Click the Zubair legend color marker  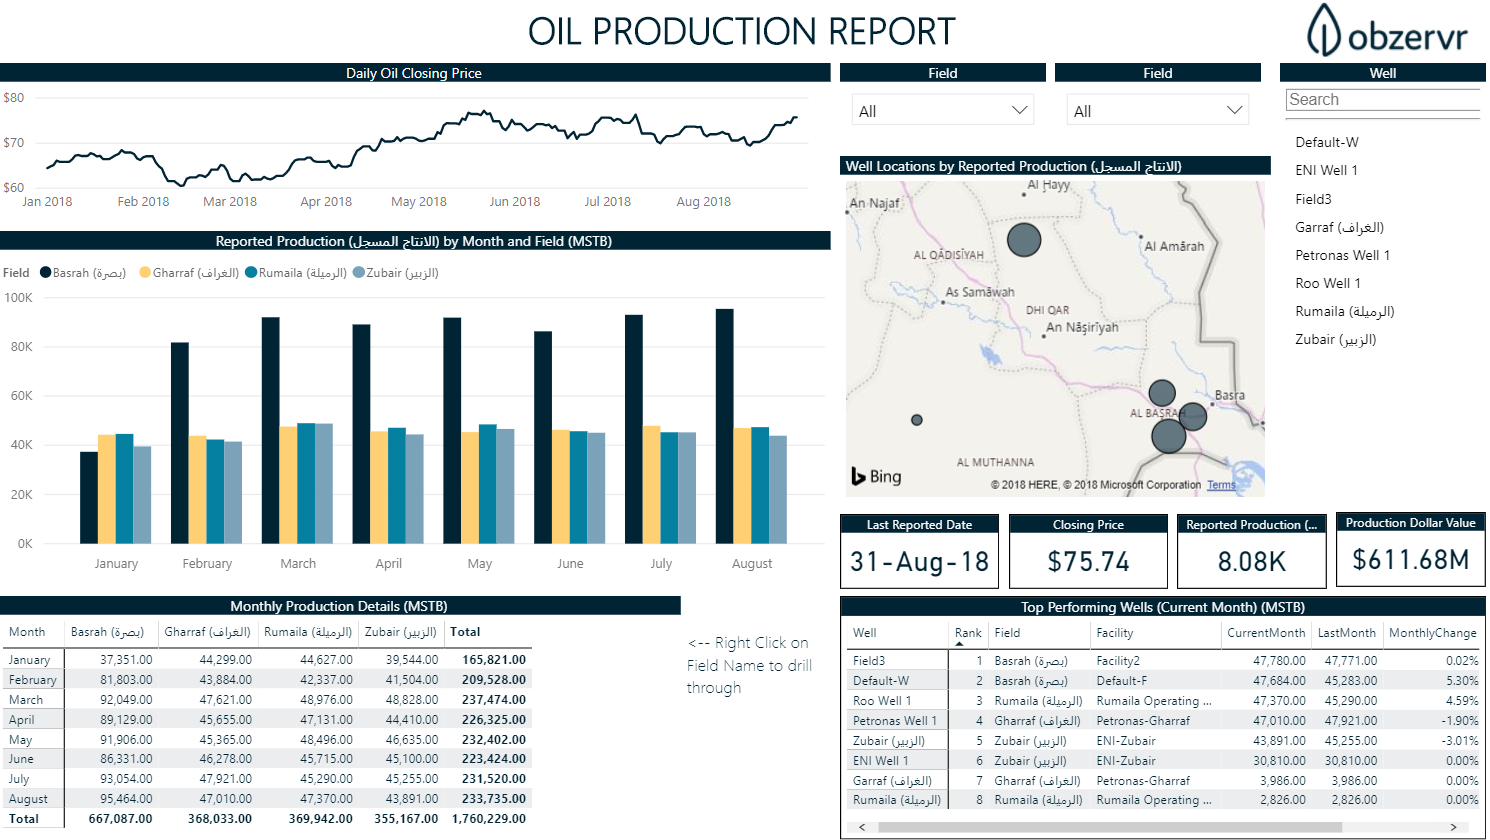[358, 272]
